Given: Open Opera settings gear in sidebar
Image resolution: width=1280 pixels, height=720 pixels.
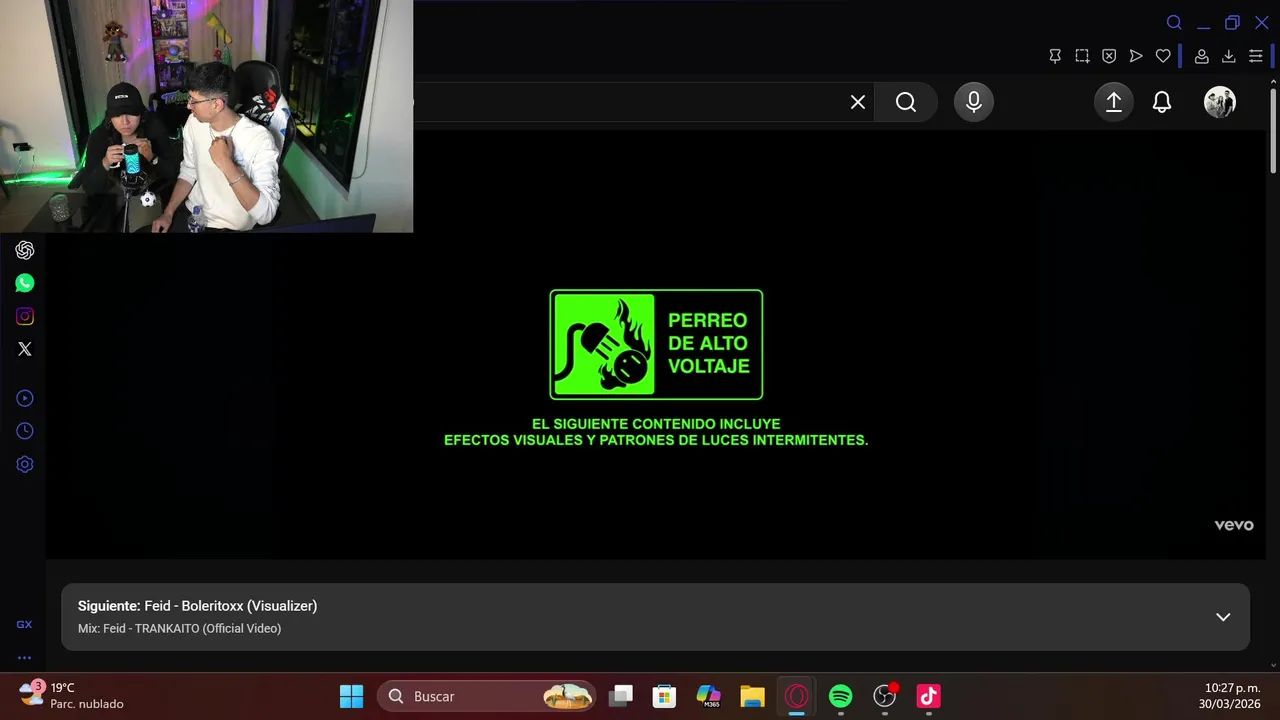Looking at the screenshot, I should point(25,464).
